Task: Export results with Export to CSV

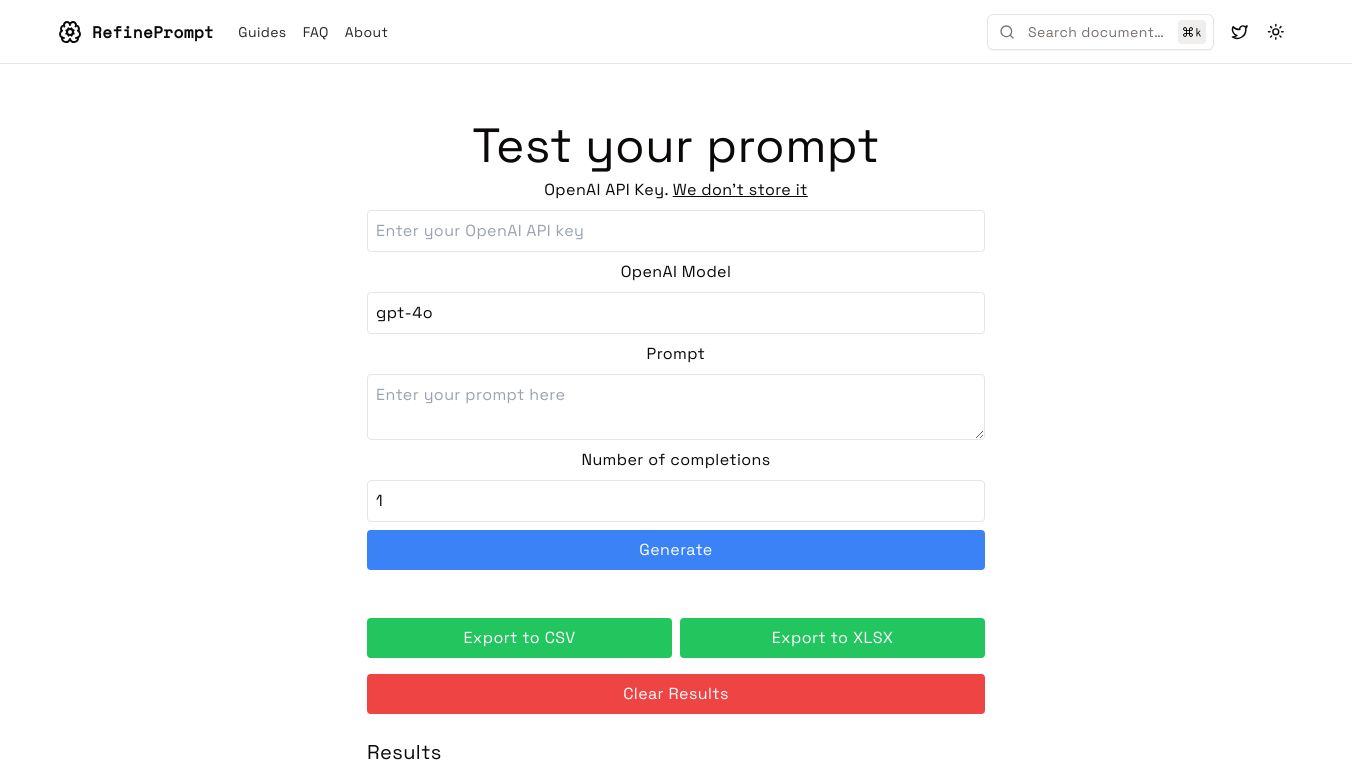Action: (x=519, y=638)
